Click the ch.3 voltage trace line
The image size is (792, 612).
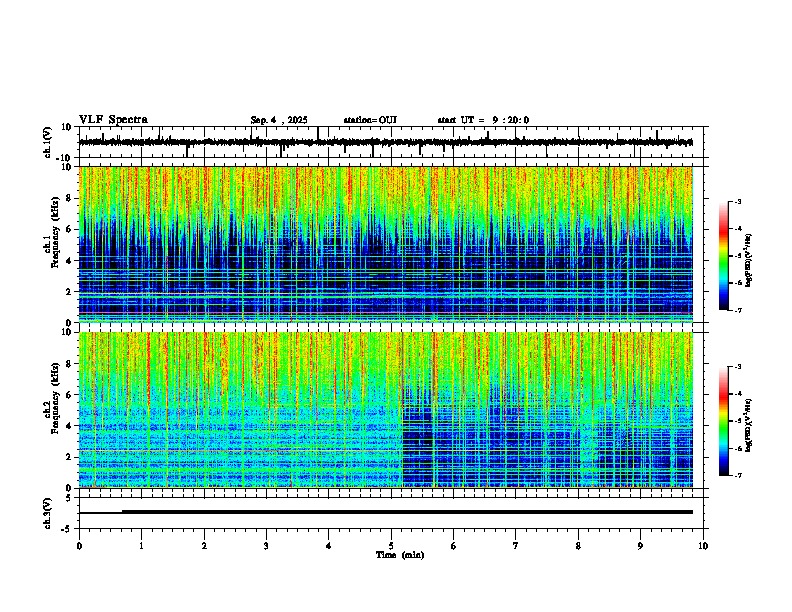[386, 512]
